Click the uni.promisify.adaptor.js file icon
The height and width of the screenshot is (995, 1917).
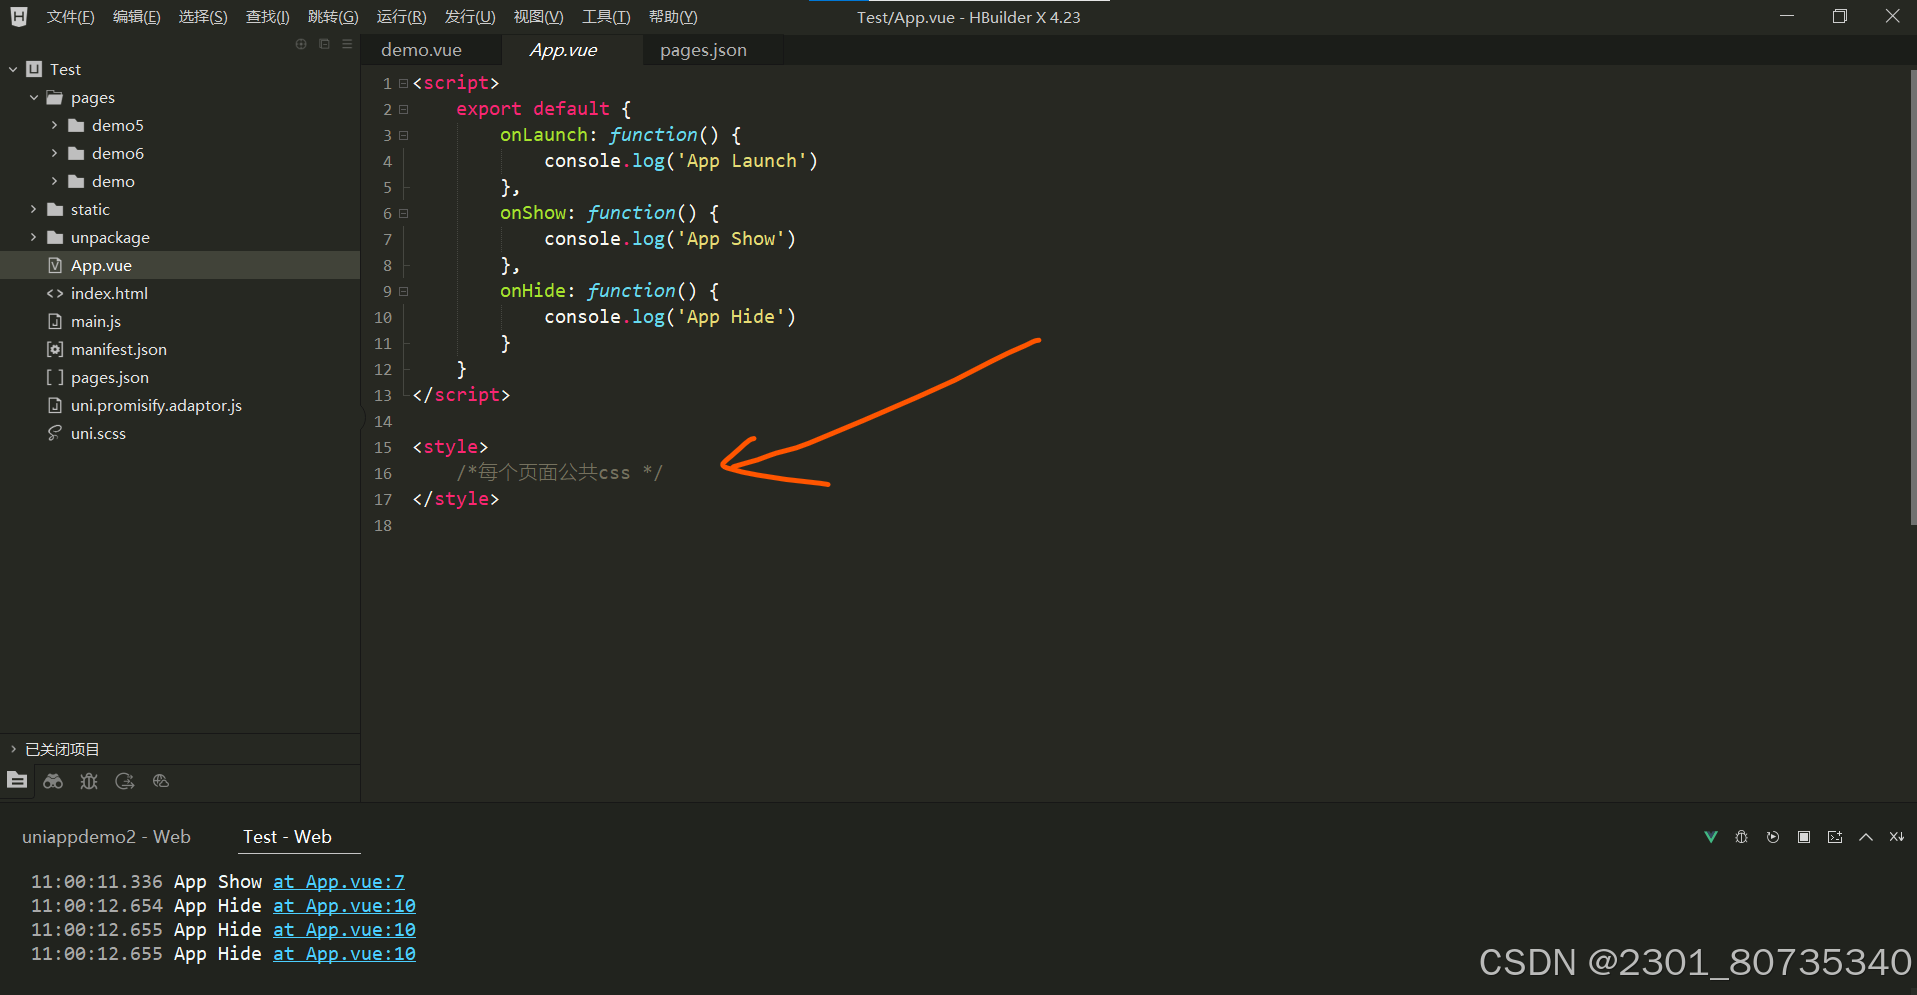pos(55,405)
